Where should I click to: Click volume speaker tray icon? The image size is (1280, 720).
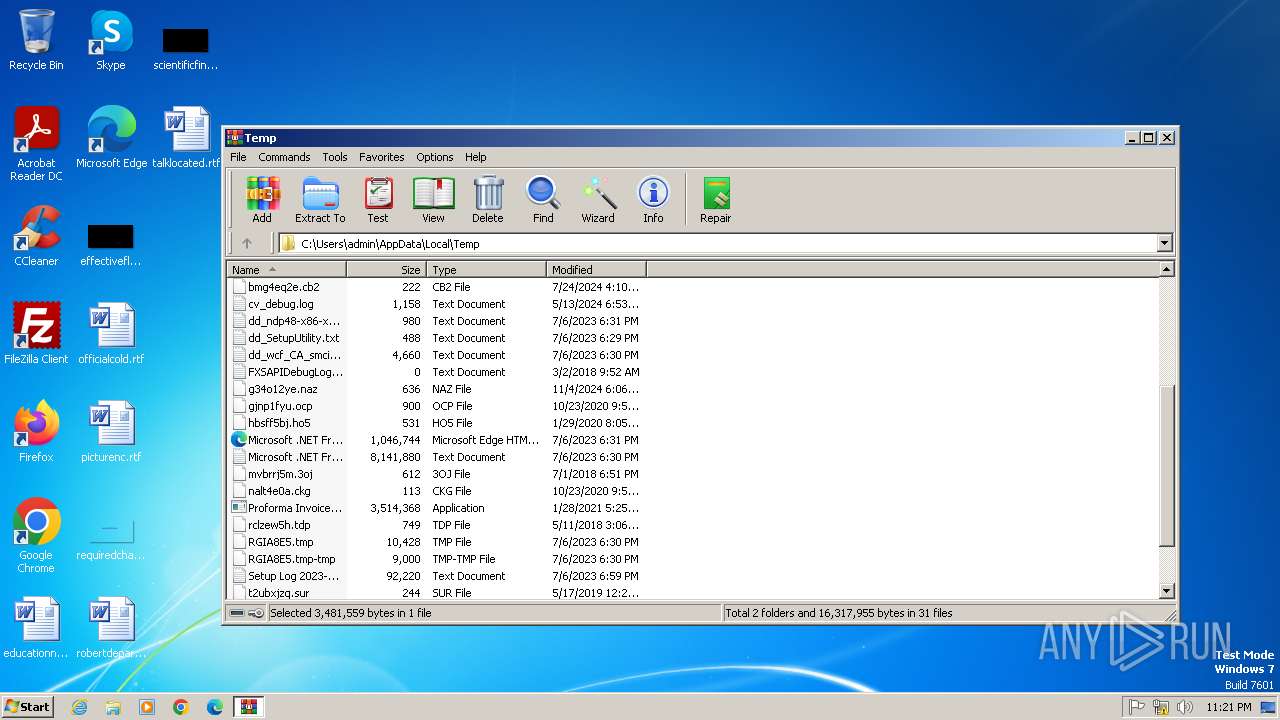(1185, 707)
